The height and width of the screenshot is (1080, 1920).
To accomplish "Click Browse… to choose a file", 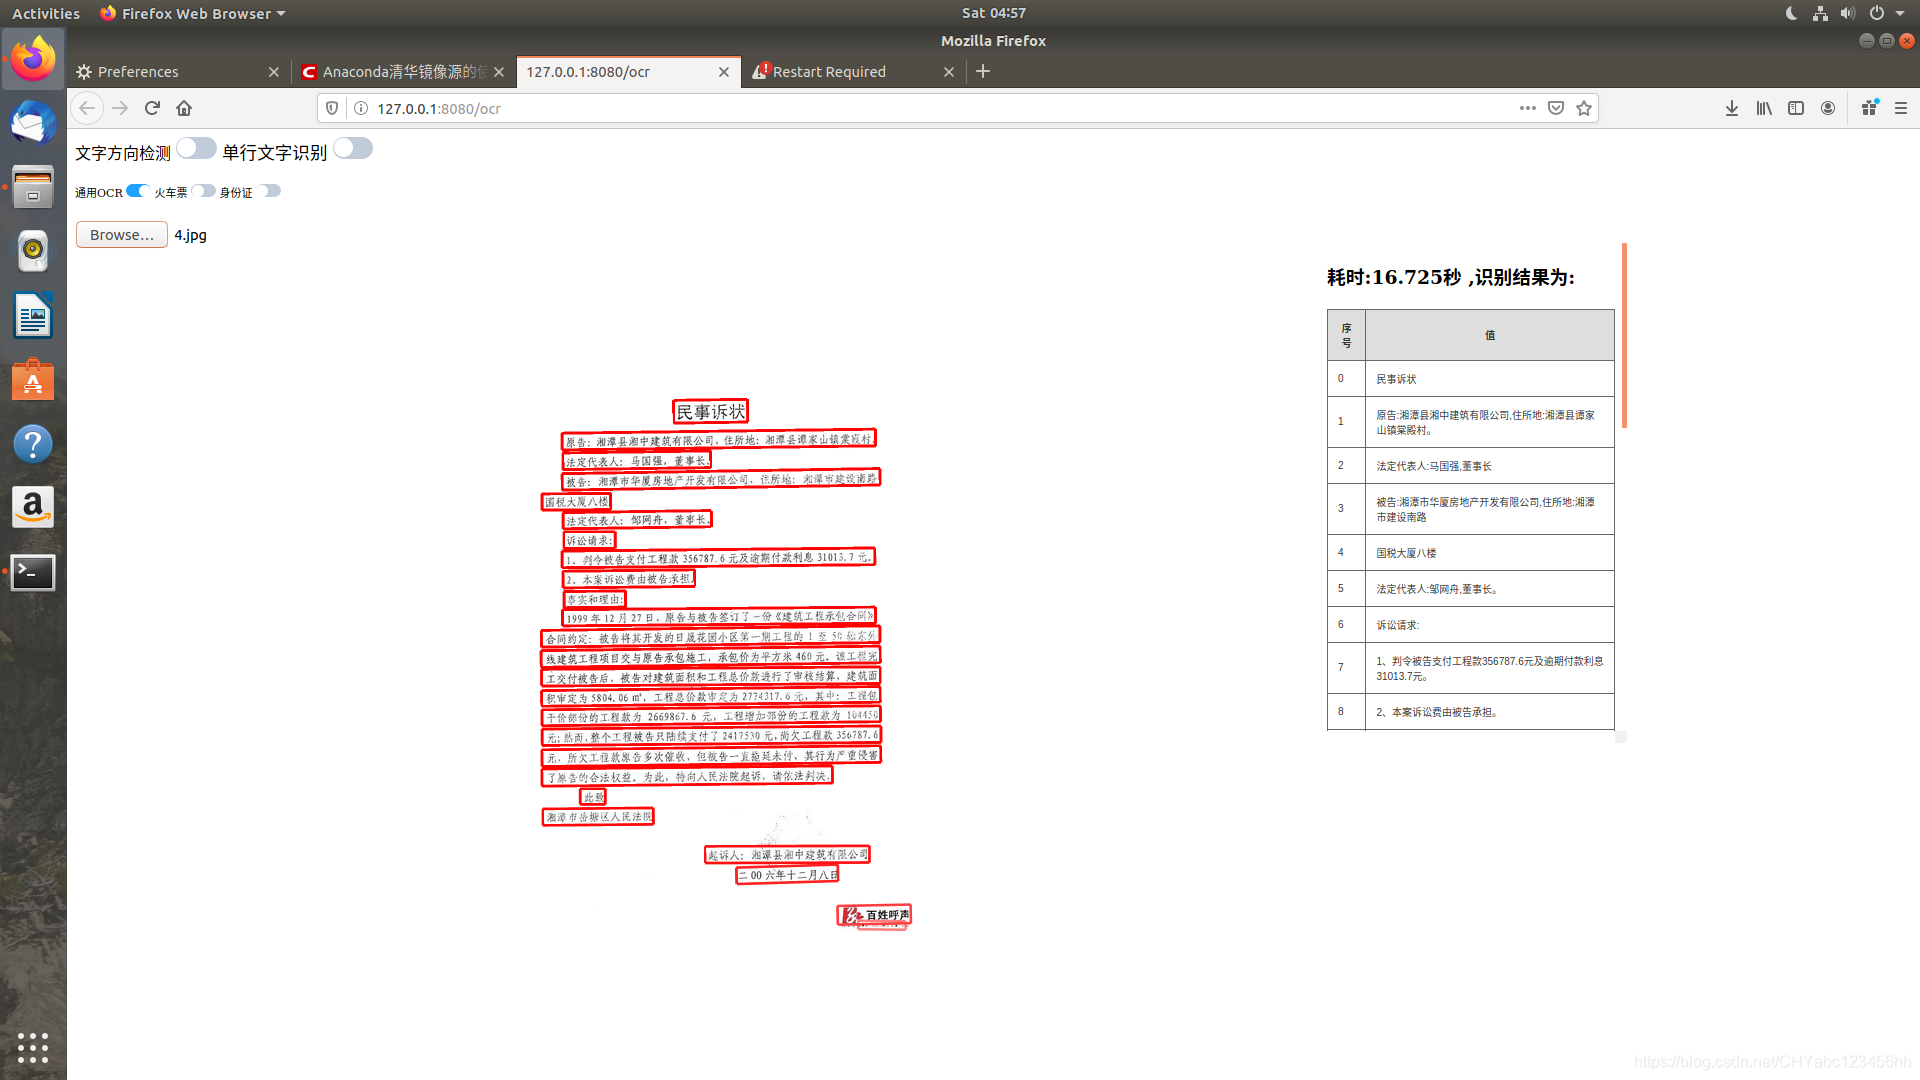I will pos(121,235).
